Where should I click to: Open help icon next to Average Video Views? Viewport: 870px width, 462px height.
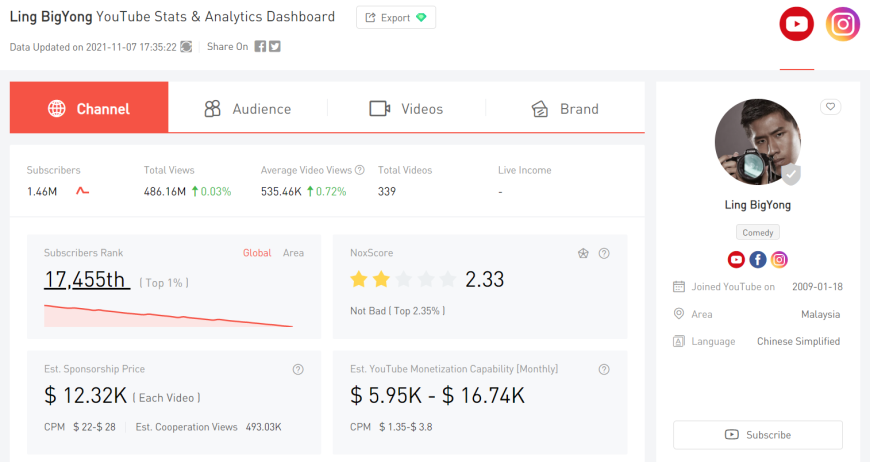tap(360, 170)
